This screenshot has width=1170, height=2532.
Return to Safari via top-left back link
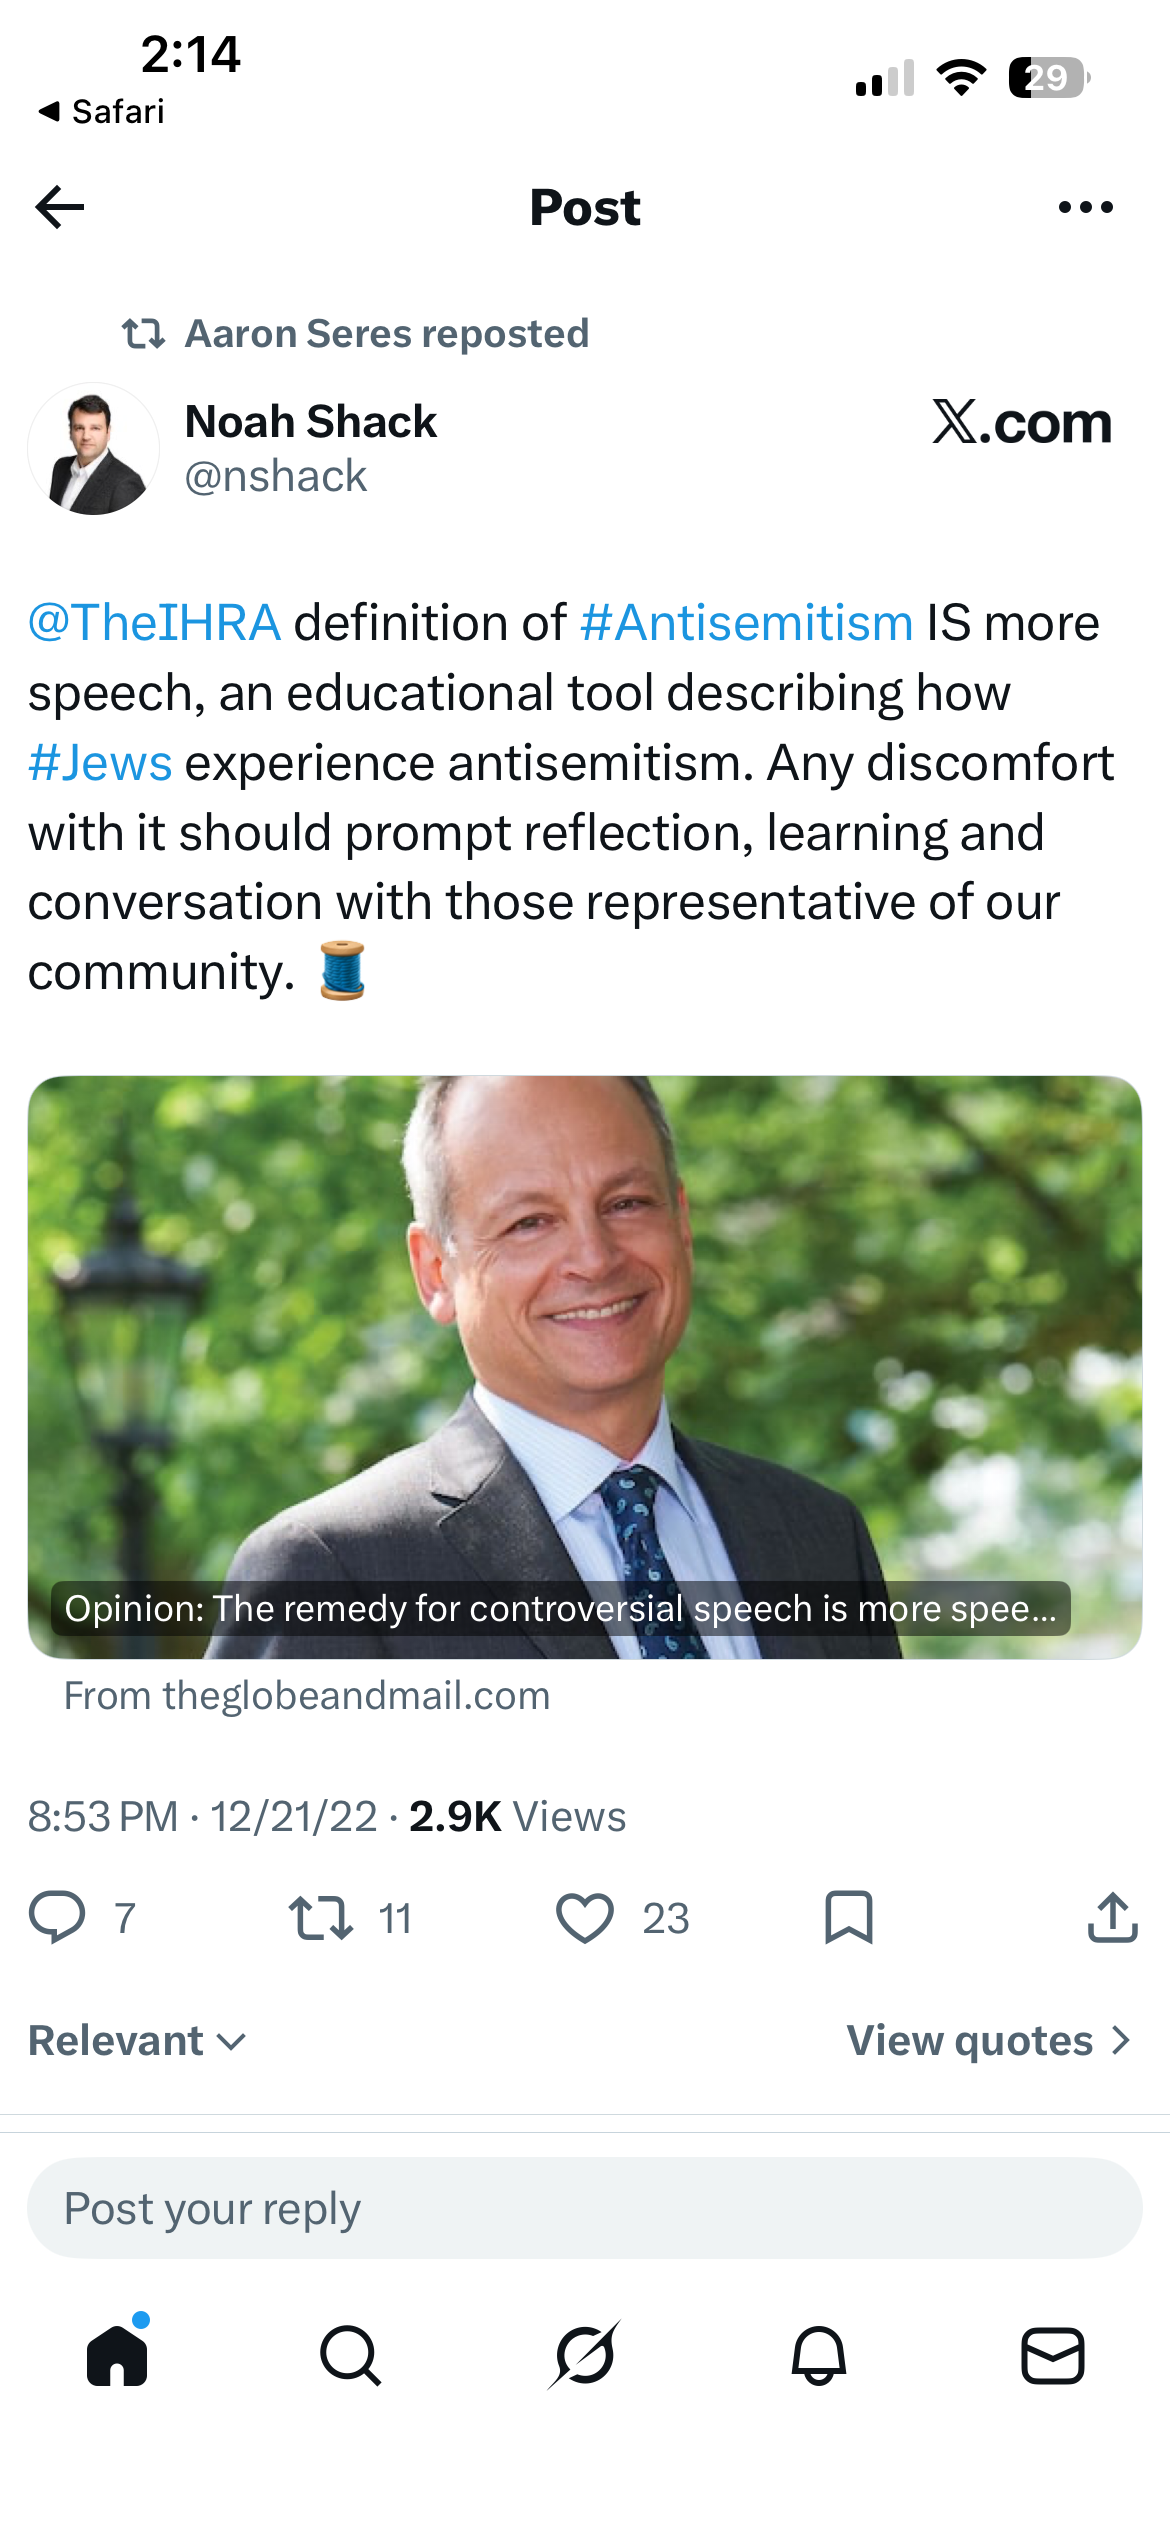100,111
